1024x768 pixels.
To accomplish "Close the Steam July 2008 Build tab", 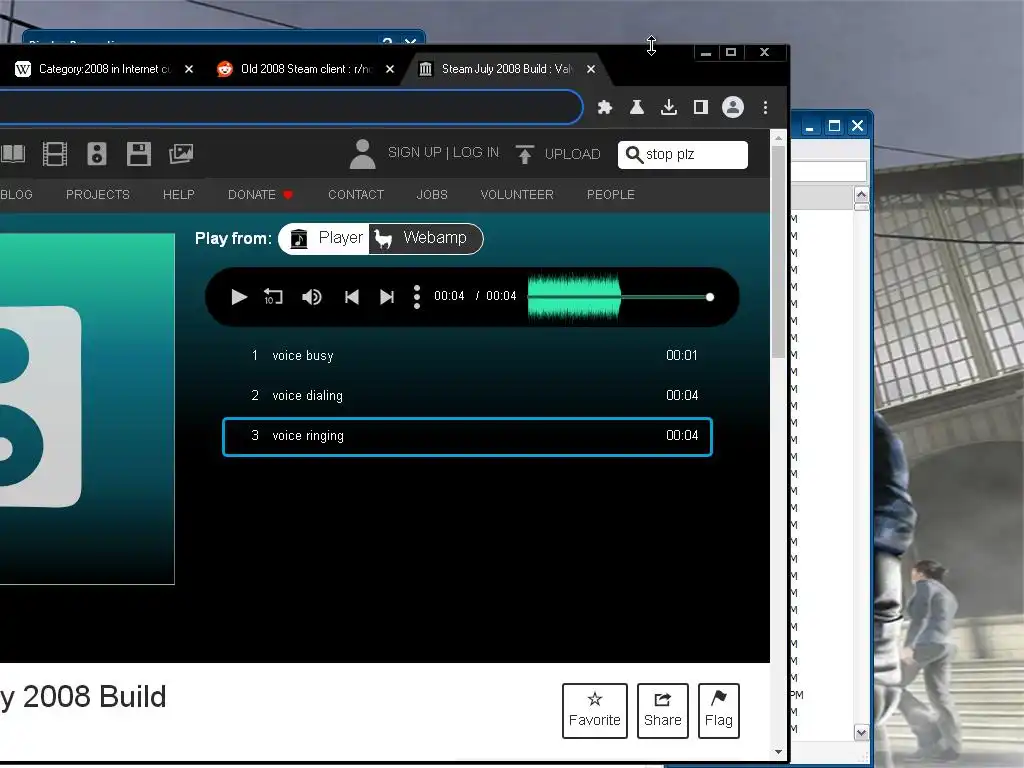I will 591,69.
